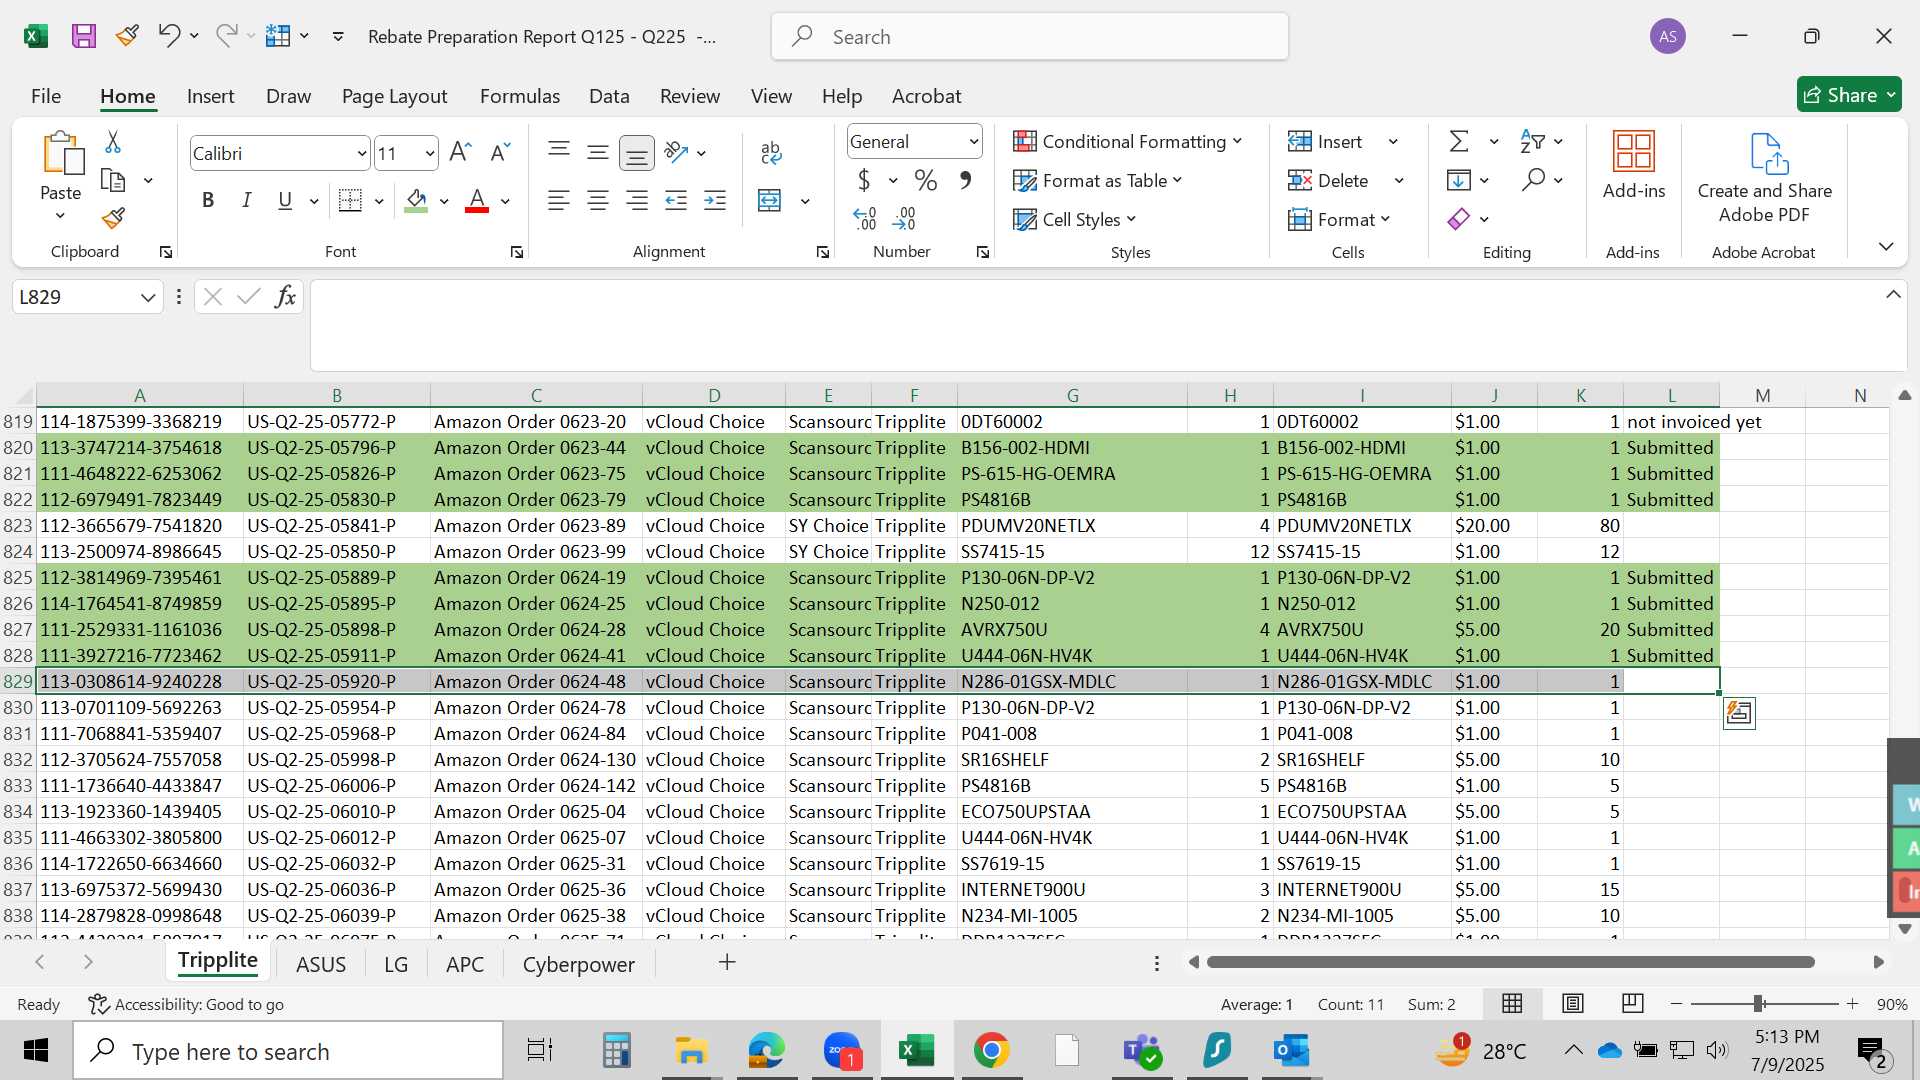Open the Name Box dropdown arrow
Viewport: 1920px width, 1080px height.
pos(148,297)
